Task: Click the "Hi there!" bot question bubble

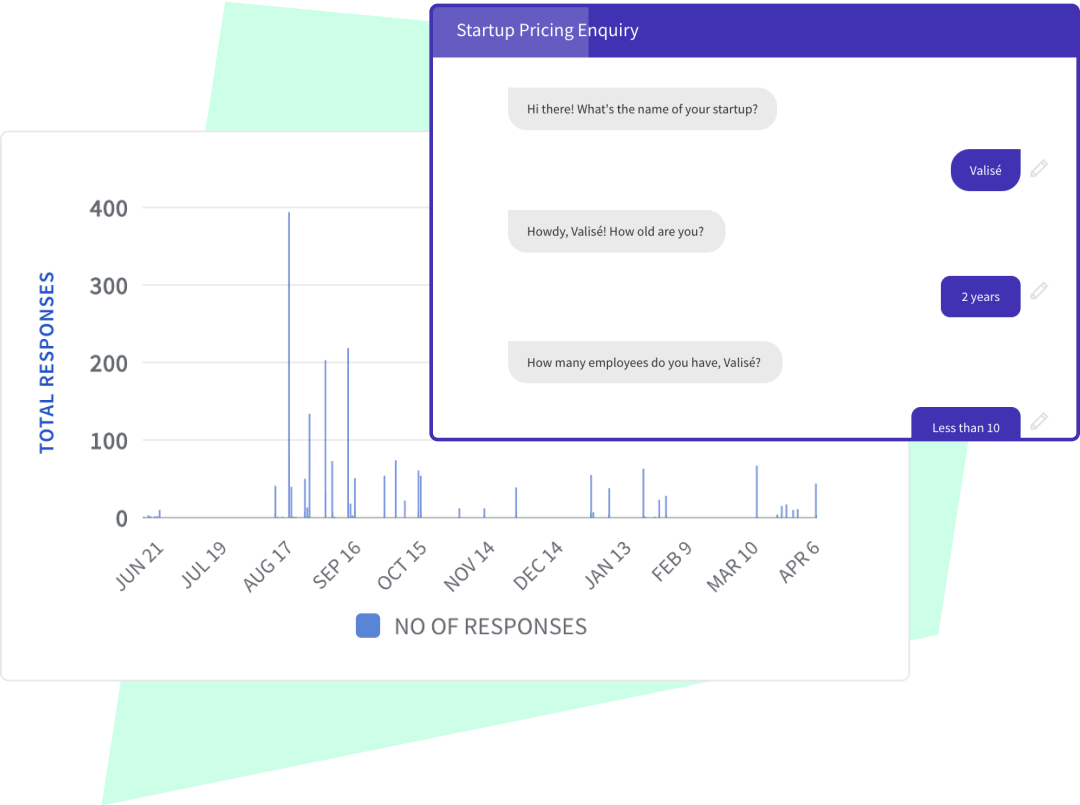Action: pyautogui.click(x=641, y=109)
